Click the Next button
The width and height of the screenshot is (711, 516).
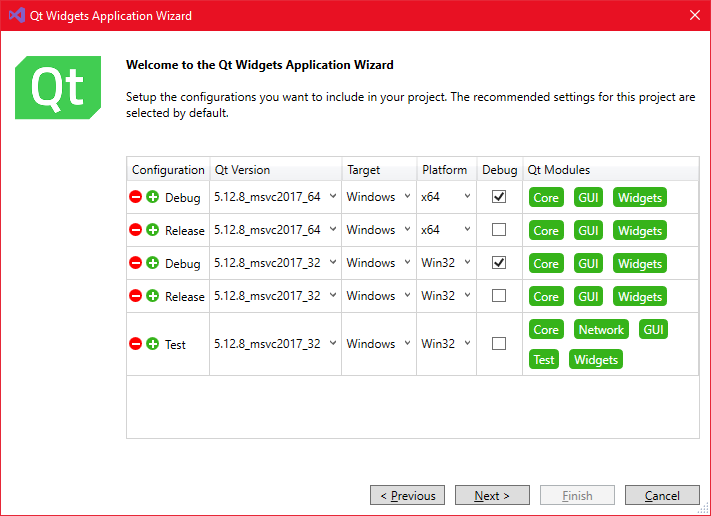pos(492,496)
